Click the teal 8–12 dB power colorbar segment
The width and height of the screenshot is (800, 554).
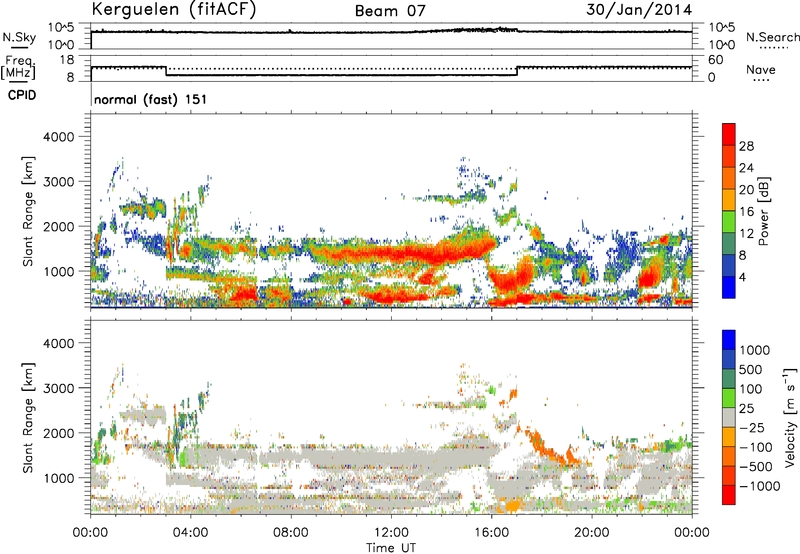[x=729, y=243]
